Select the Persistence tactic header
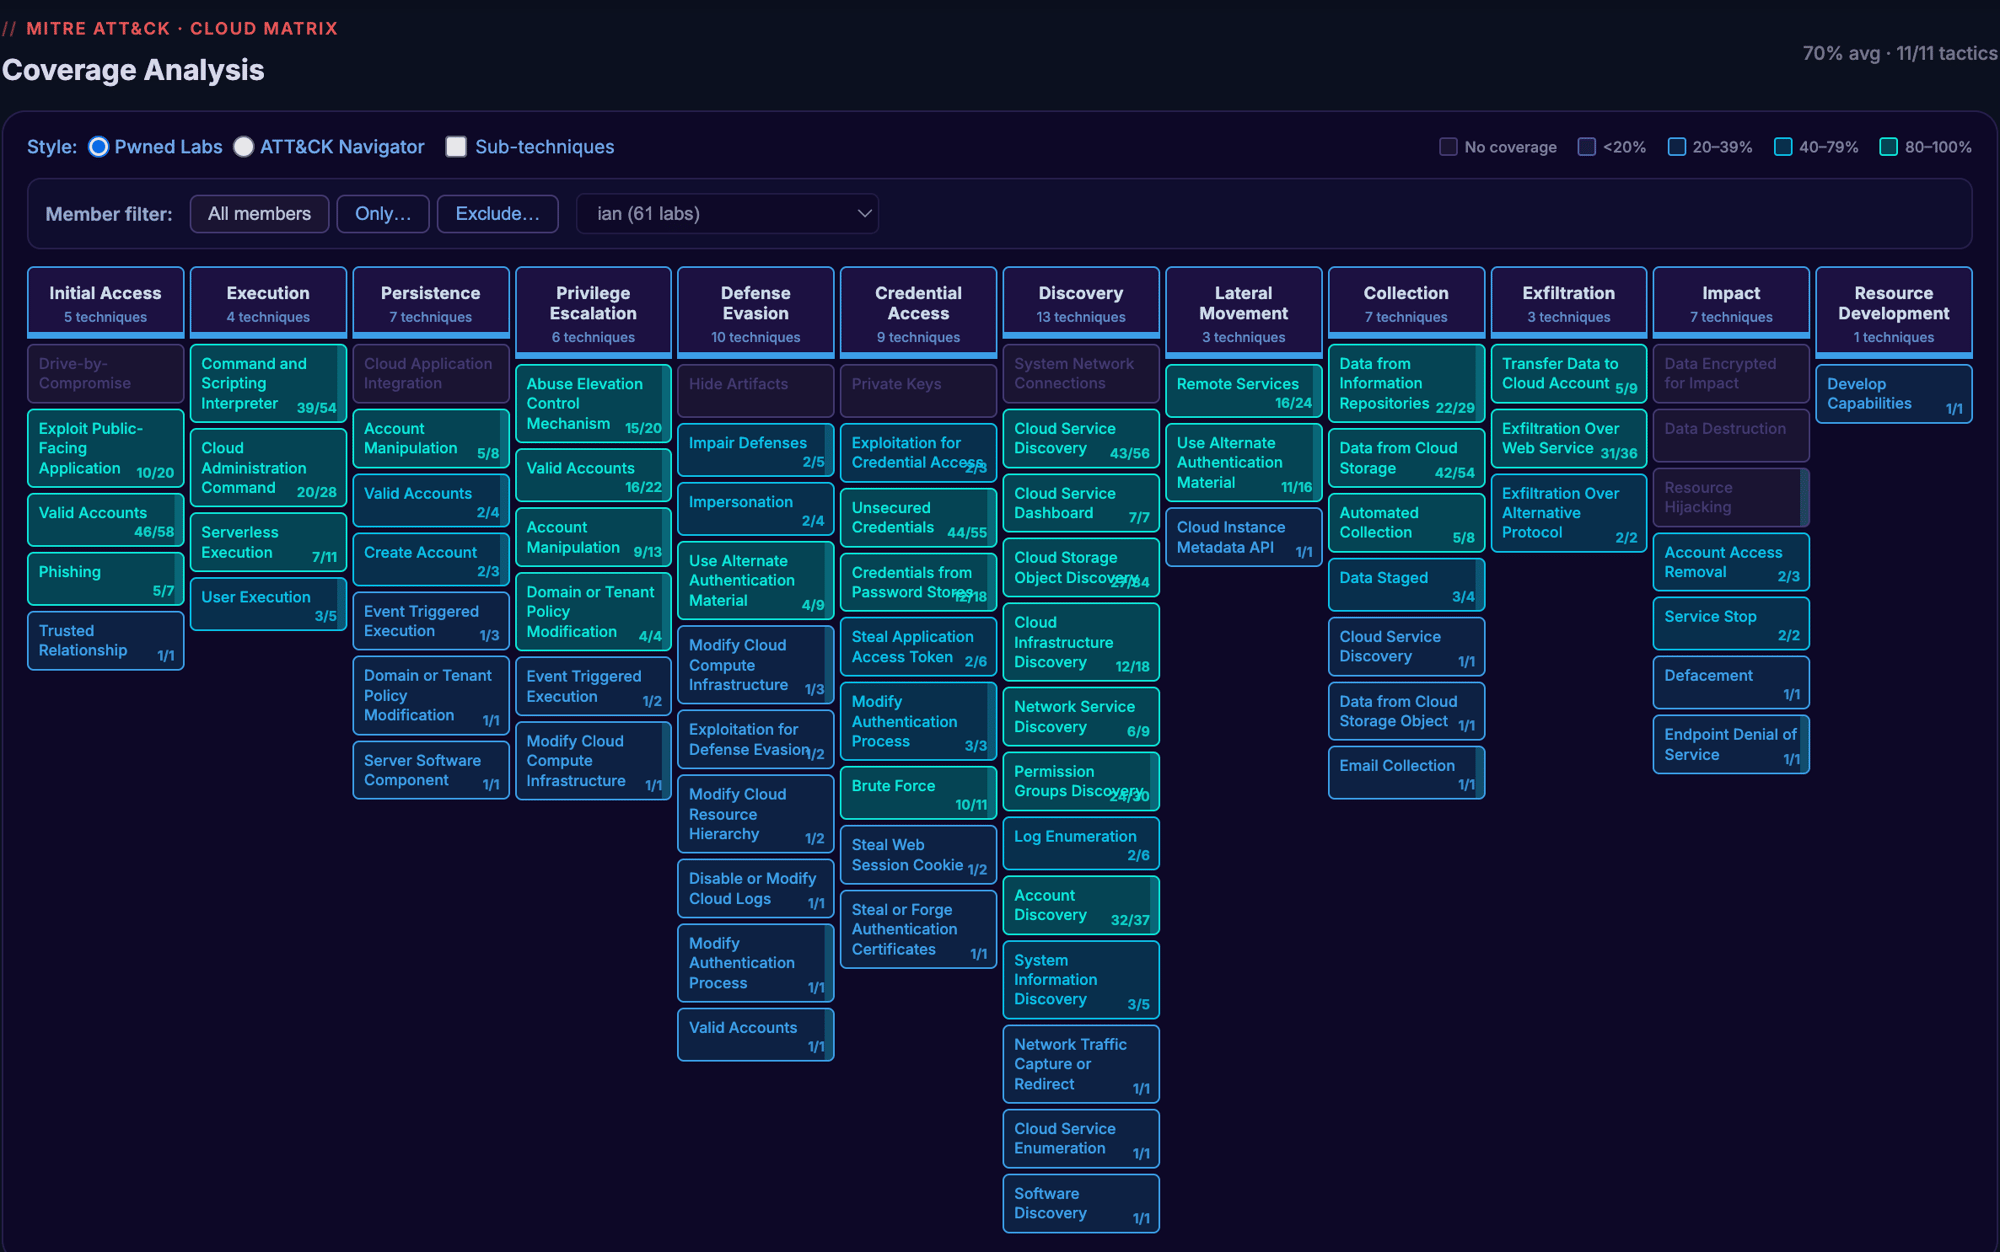Screen dimensions: 2000x1252 click(x=431, y=302)
